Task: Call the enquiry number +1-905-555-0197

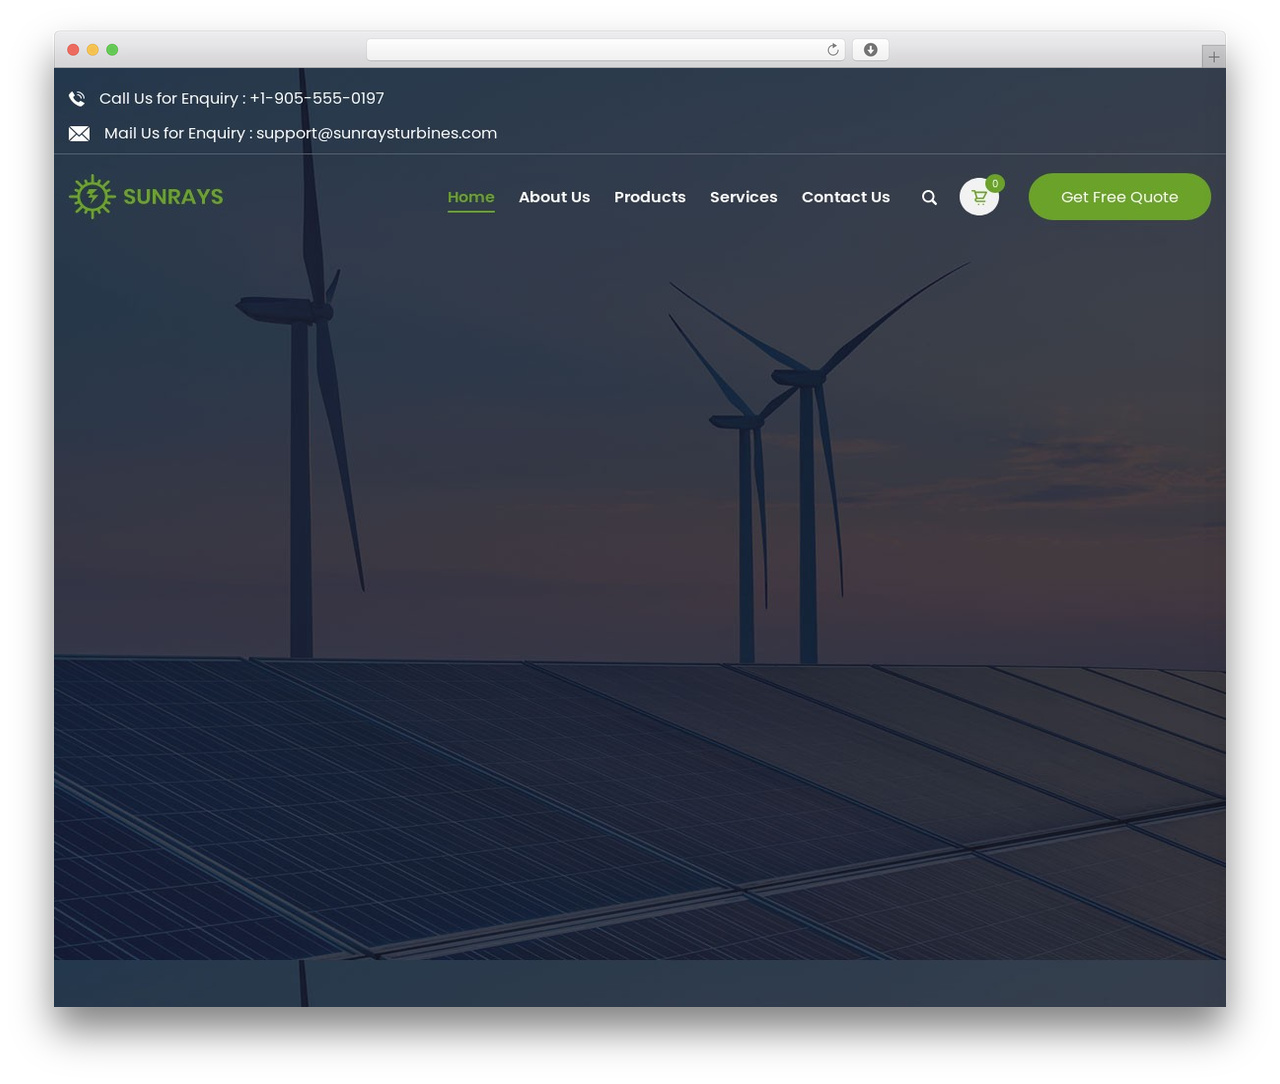Action: pyautogui.click(x=317, y=99)
